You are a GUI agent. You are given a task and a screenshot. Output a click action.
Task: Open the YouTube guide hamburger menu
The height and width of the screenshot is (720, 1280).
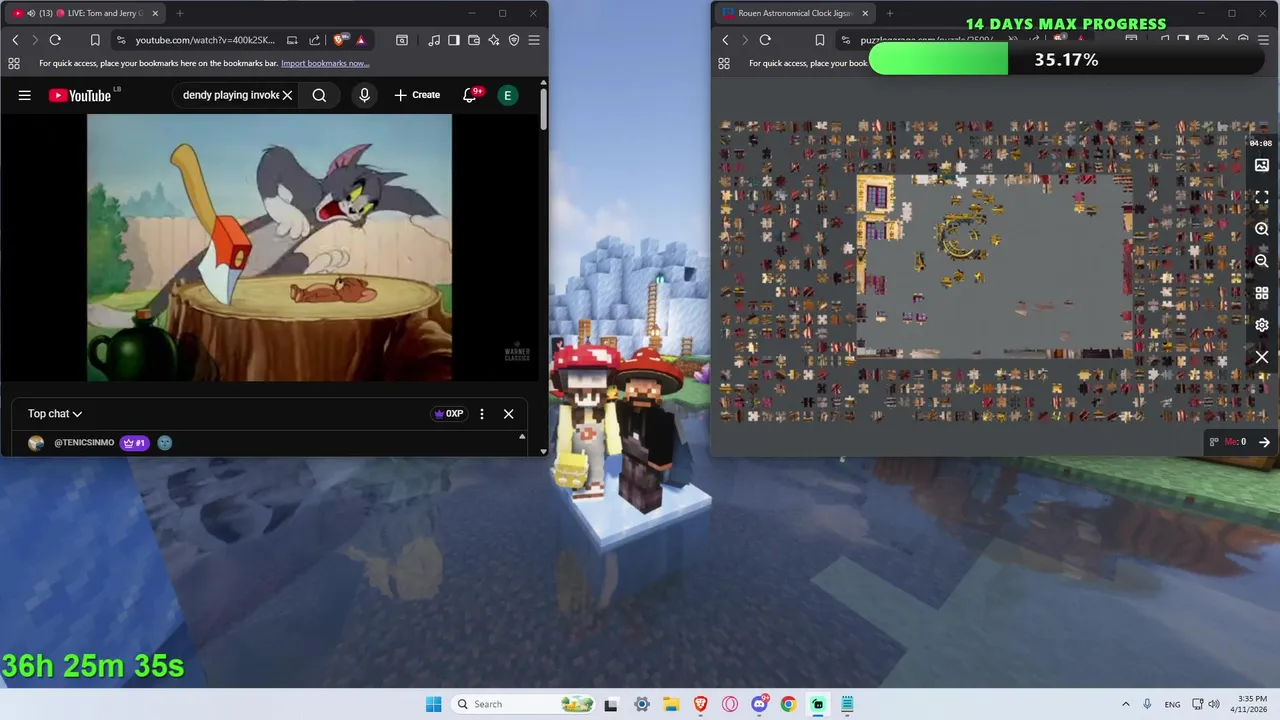click(x=25, y=95)
